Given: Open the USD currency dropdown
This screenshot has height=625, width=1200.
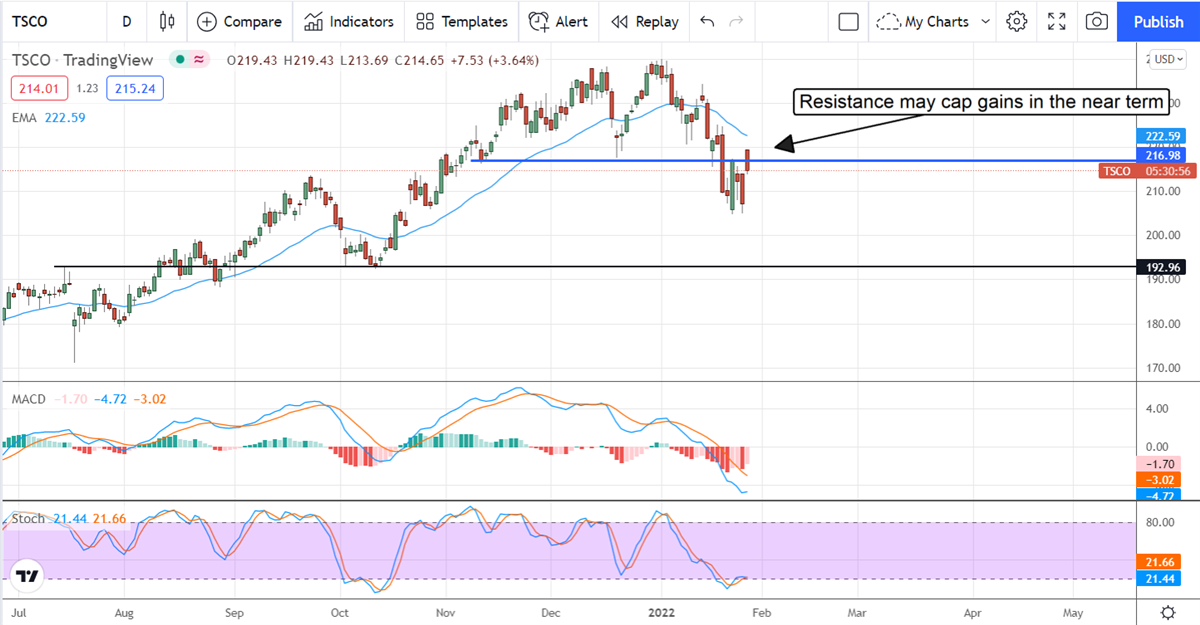Looking at the screenshot, I should coord(1166,60).
